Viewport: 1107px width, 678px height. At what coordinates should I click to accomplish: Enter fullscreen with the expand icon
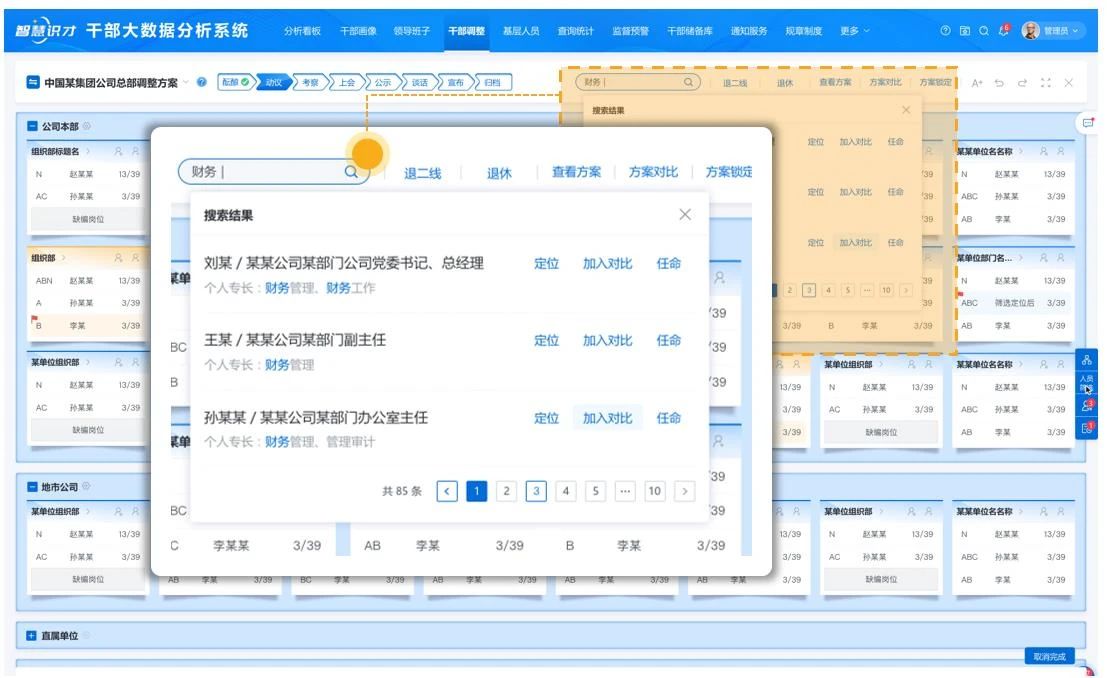click(x=1046, y=82)
